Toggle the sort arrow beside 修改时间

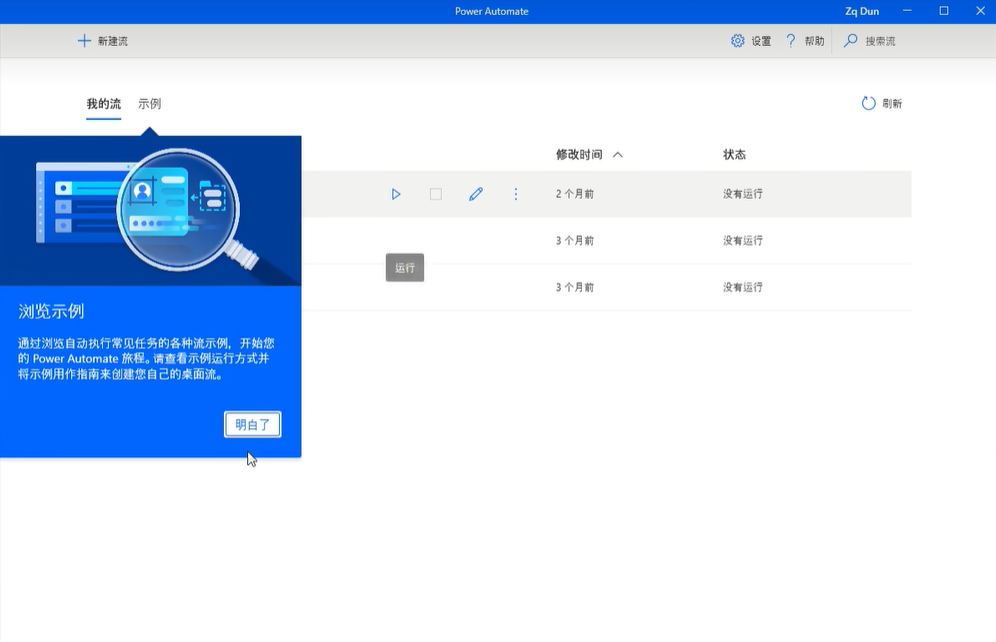coord(618,155)
